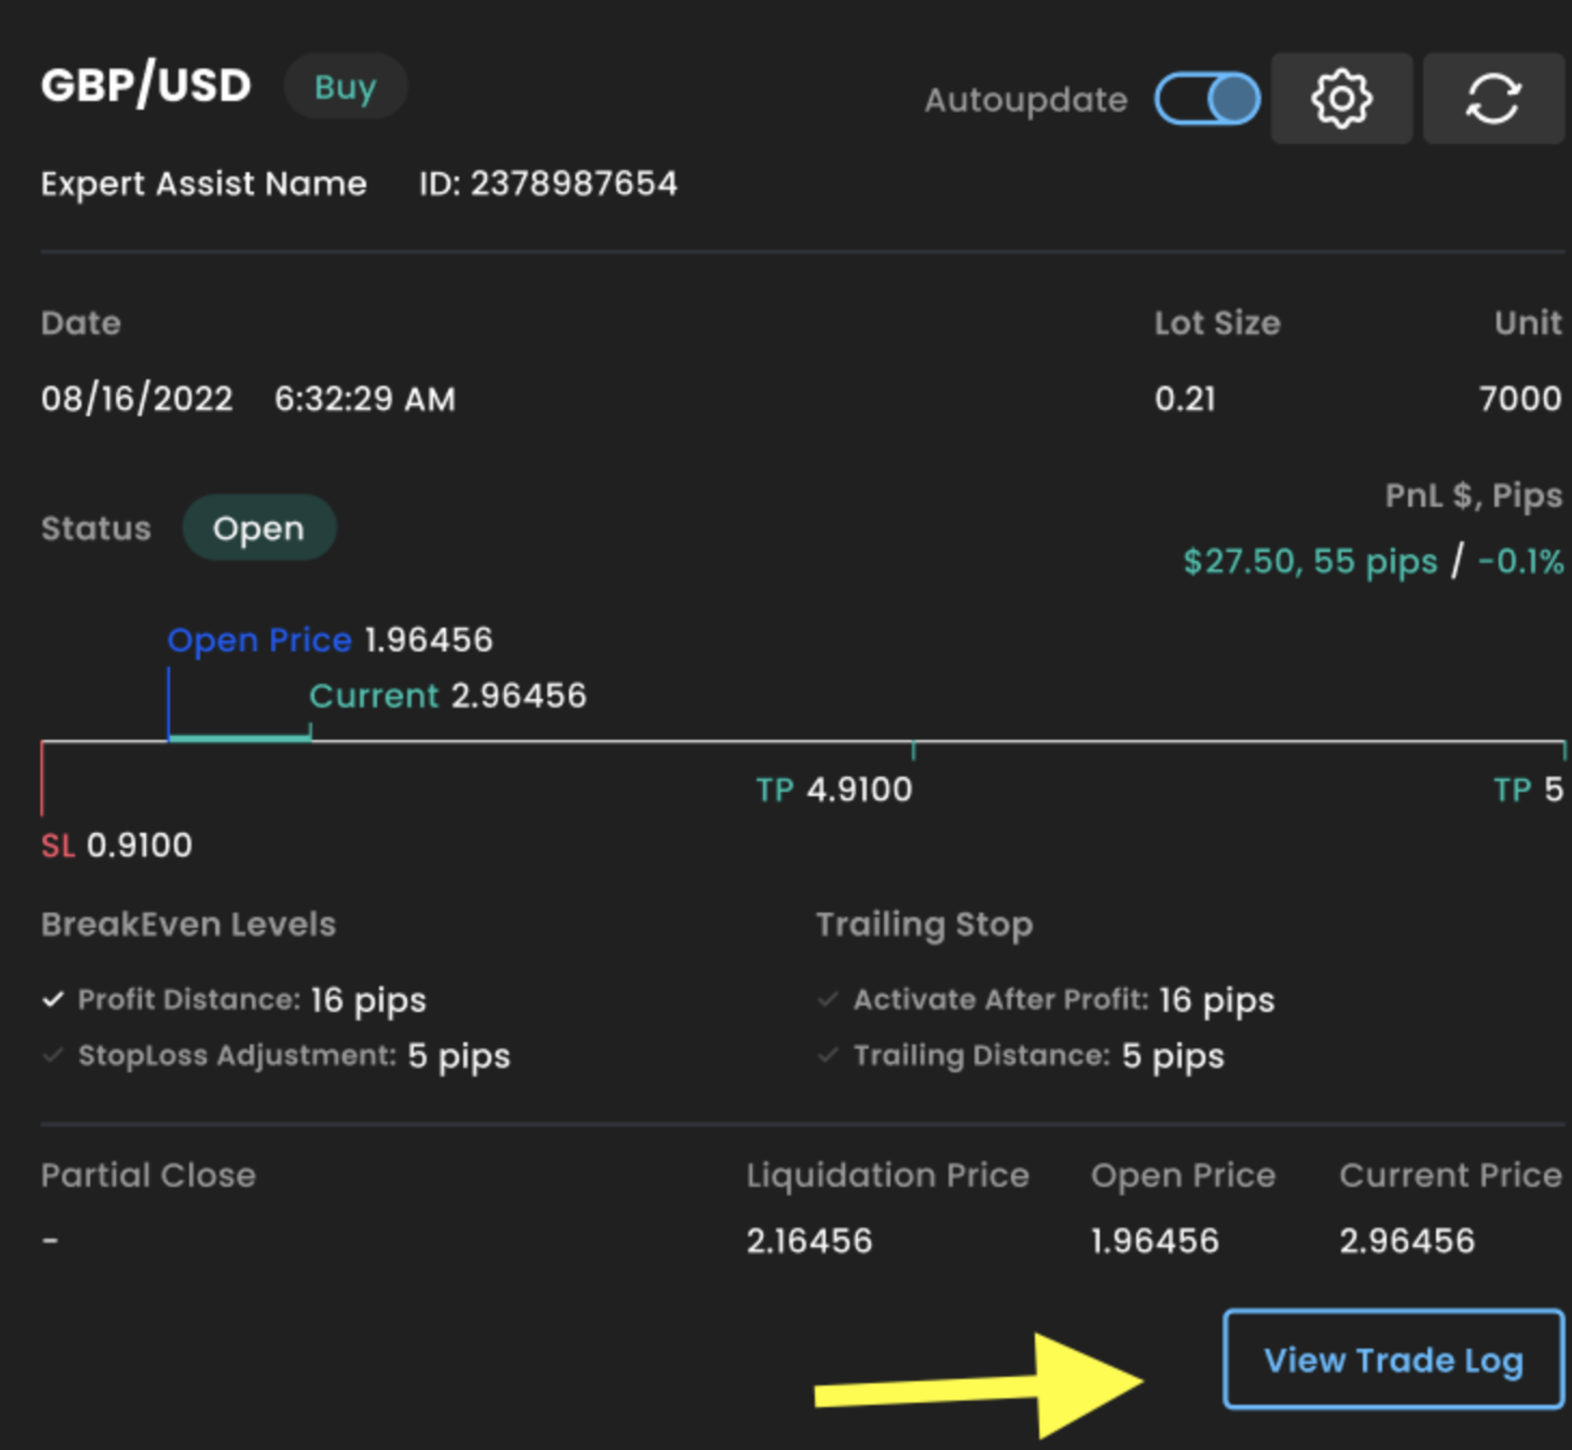Click the GBP/USD pair title
Image resolution: width=1572 pixels, height=1450 pixels.
(146, 86)
